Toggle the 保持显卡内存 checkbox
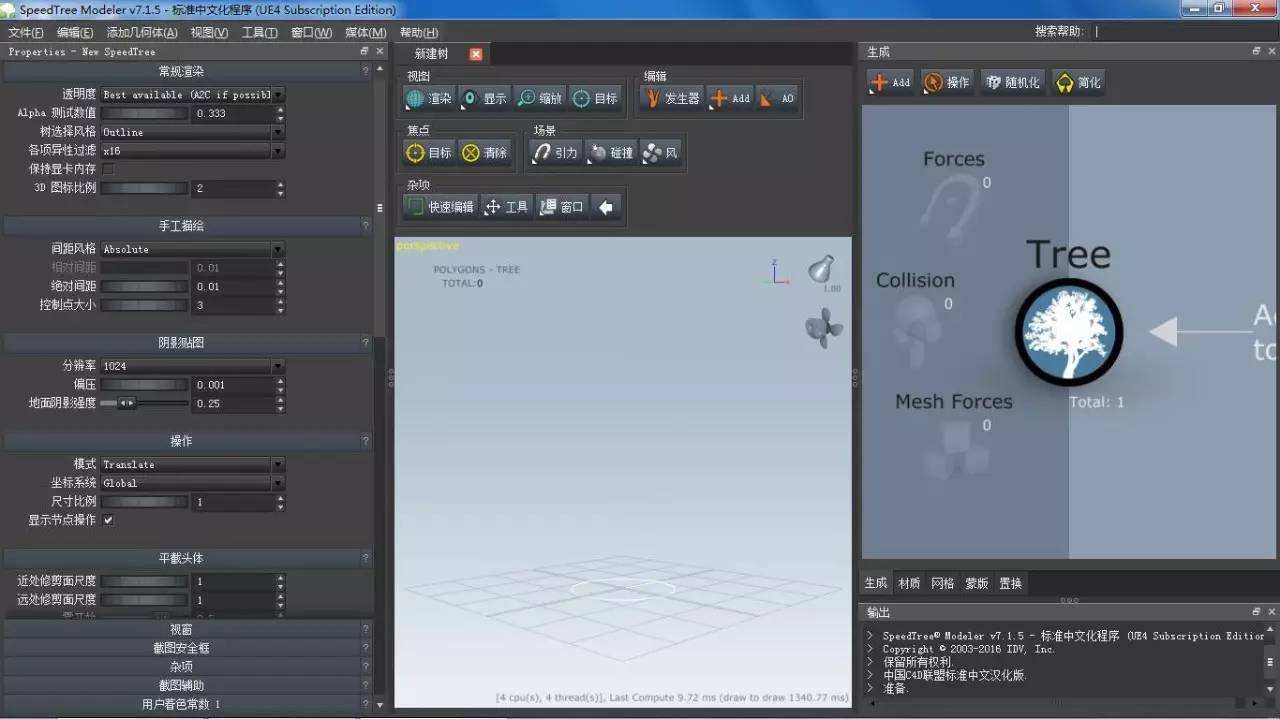Viewport: 1280px width, 719px height. point(108,169)
